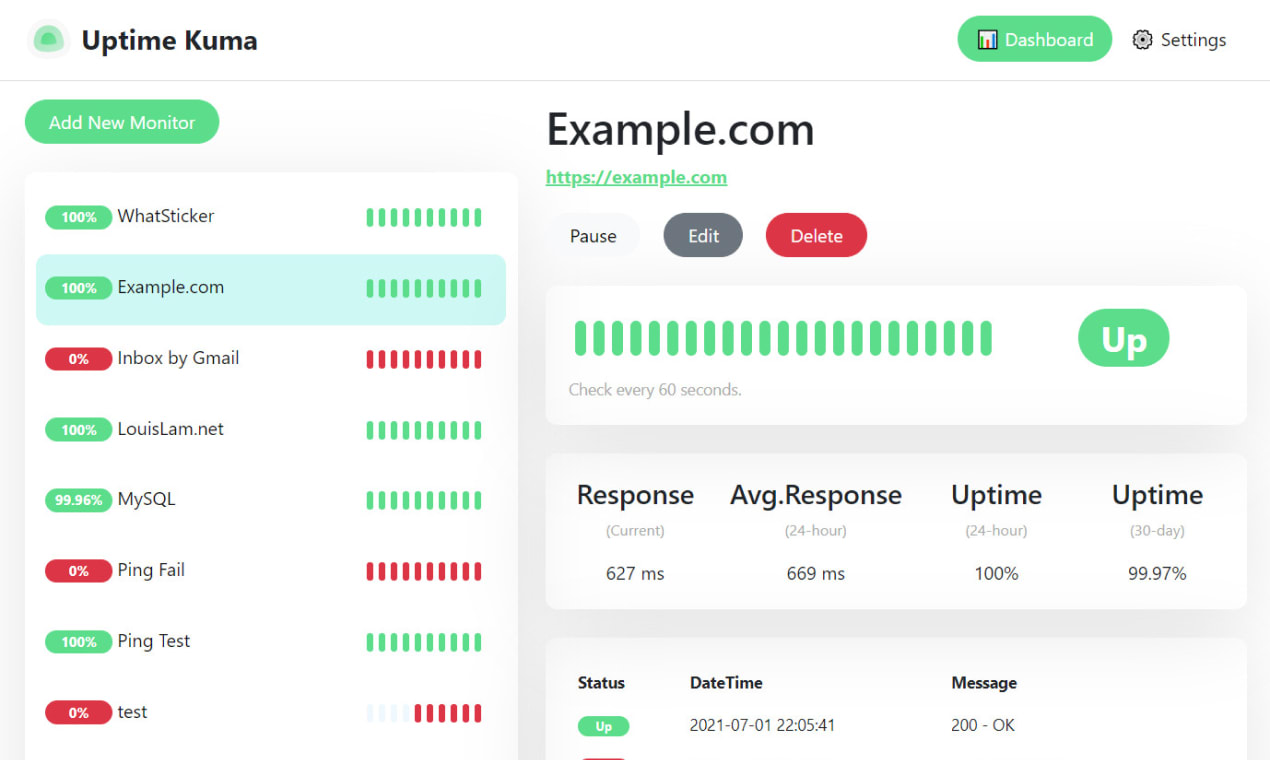1270x760 pixels.
Task: Click the Avg.Response label
Action: [816, 495]
